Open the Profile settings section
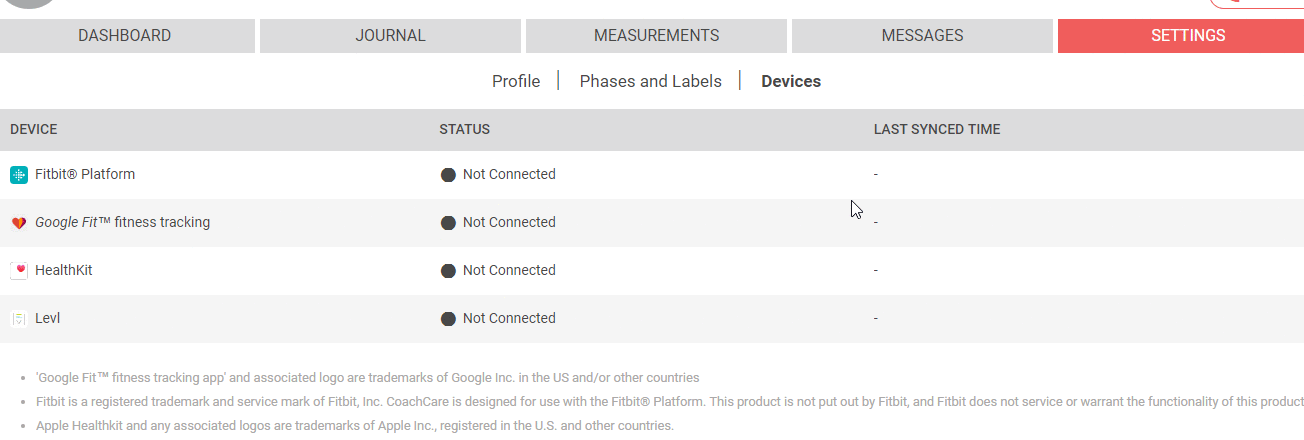 [x=516, y=81]
